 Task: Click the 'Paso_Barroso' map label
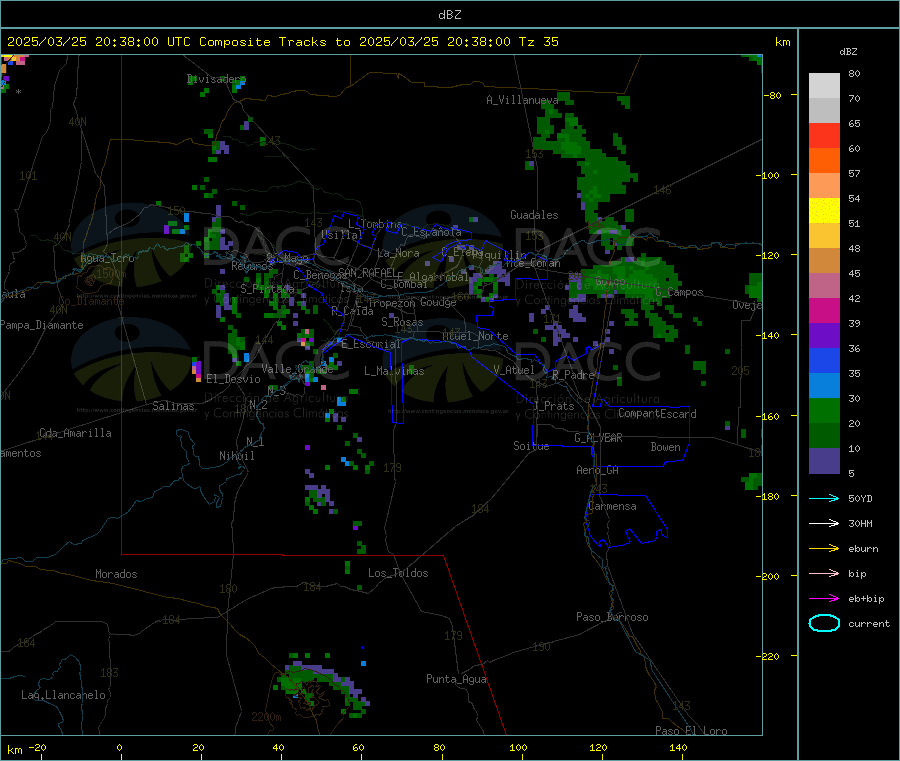click(x=612, y=617)
